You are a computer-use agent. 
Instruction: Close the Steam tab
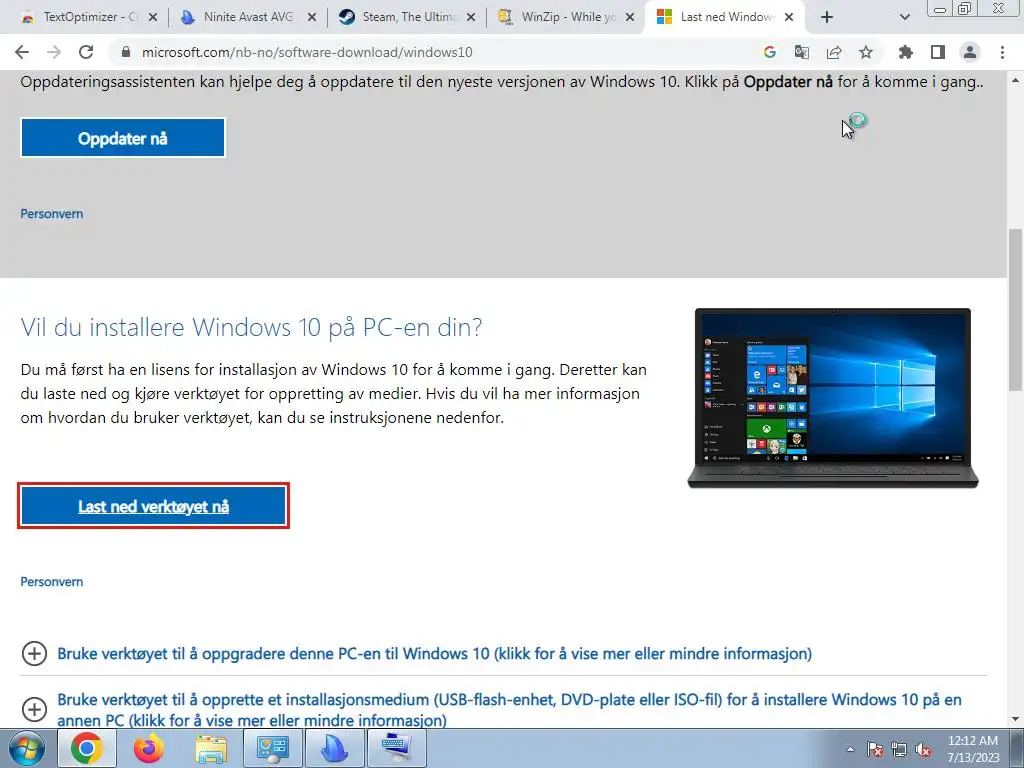tap(471, 17)
